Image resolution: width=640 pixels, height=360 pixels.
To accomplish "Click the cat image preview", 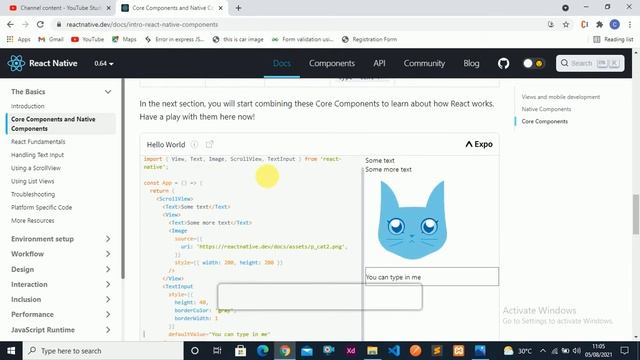I will tap(412, 220).
